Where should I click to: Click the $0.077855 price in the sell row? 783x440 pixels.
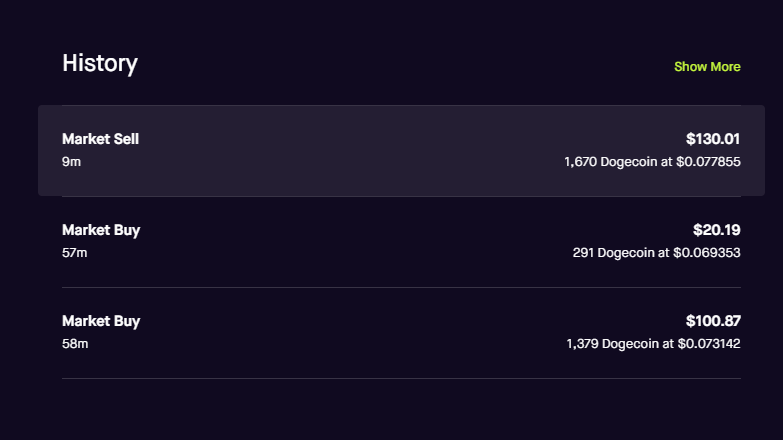[707, 161]
